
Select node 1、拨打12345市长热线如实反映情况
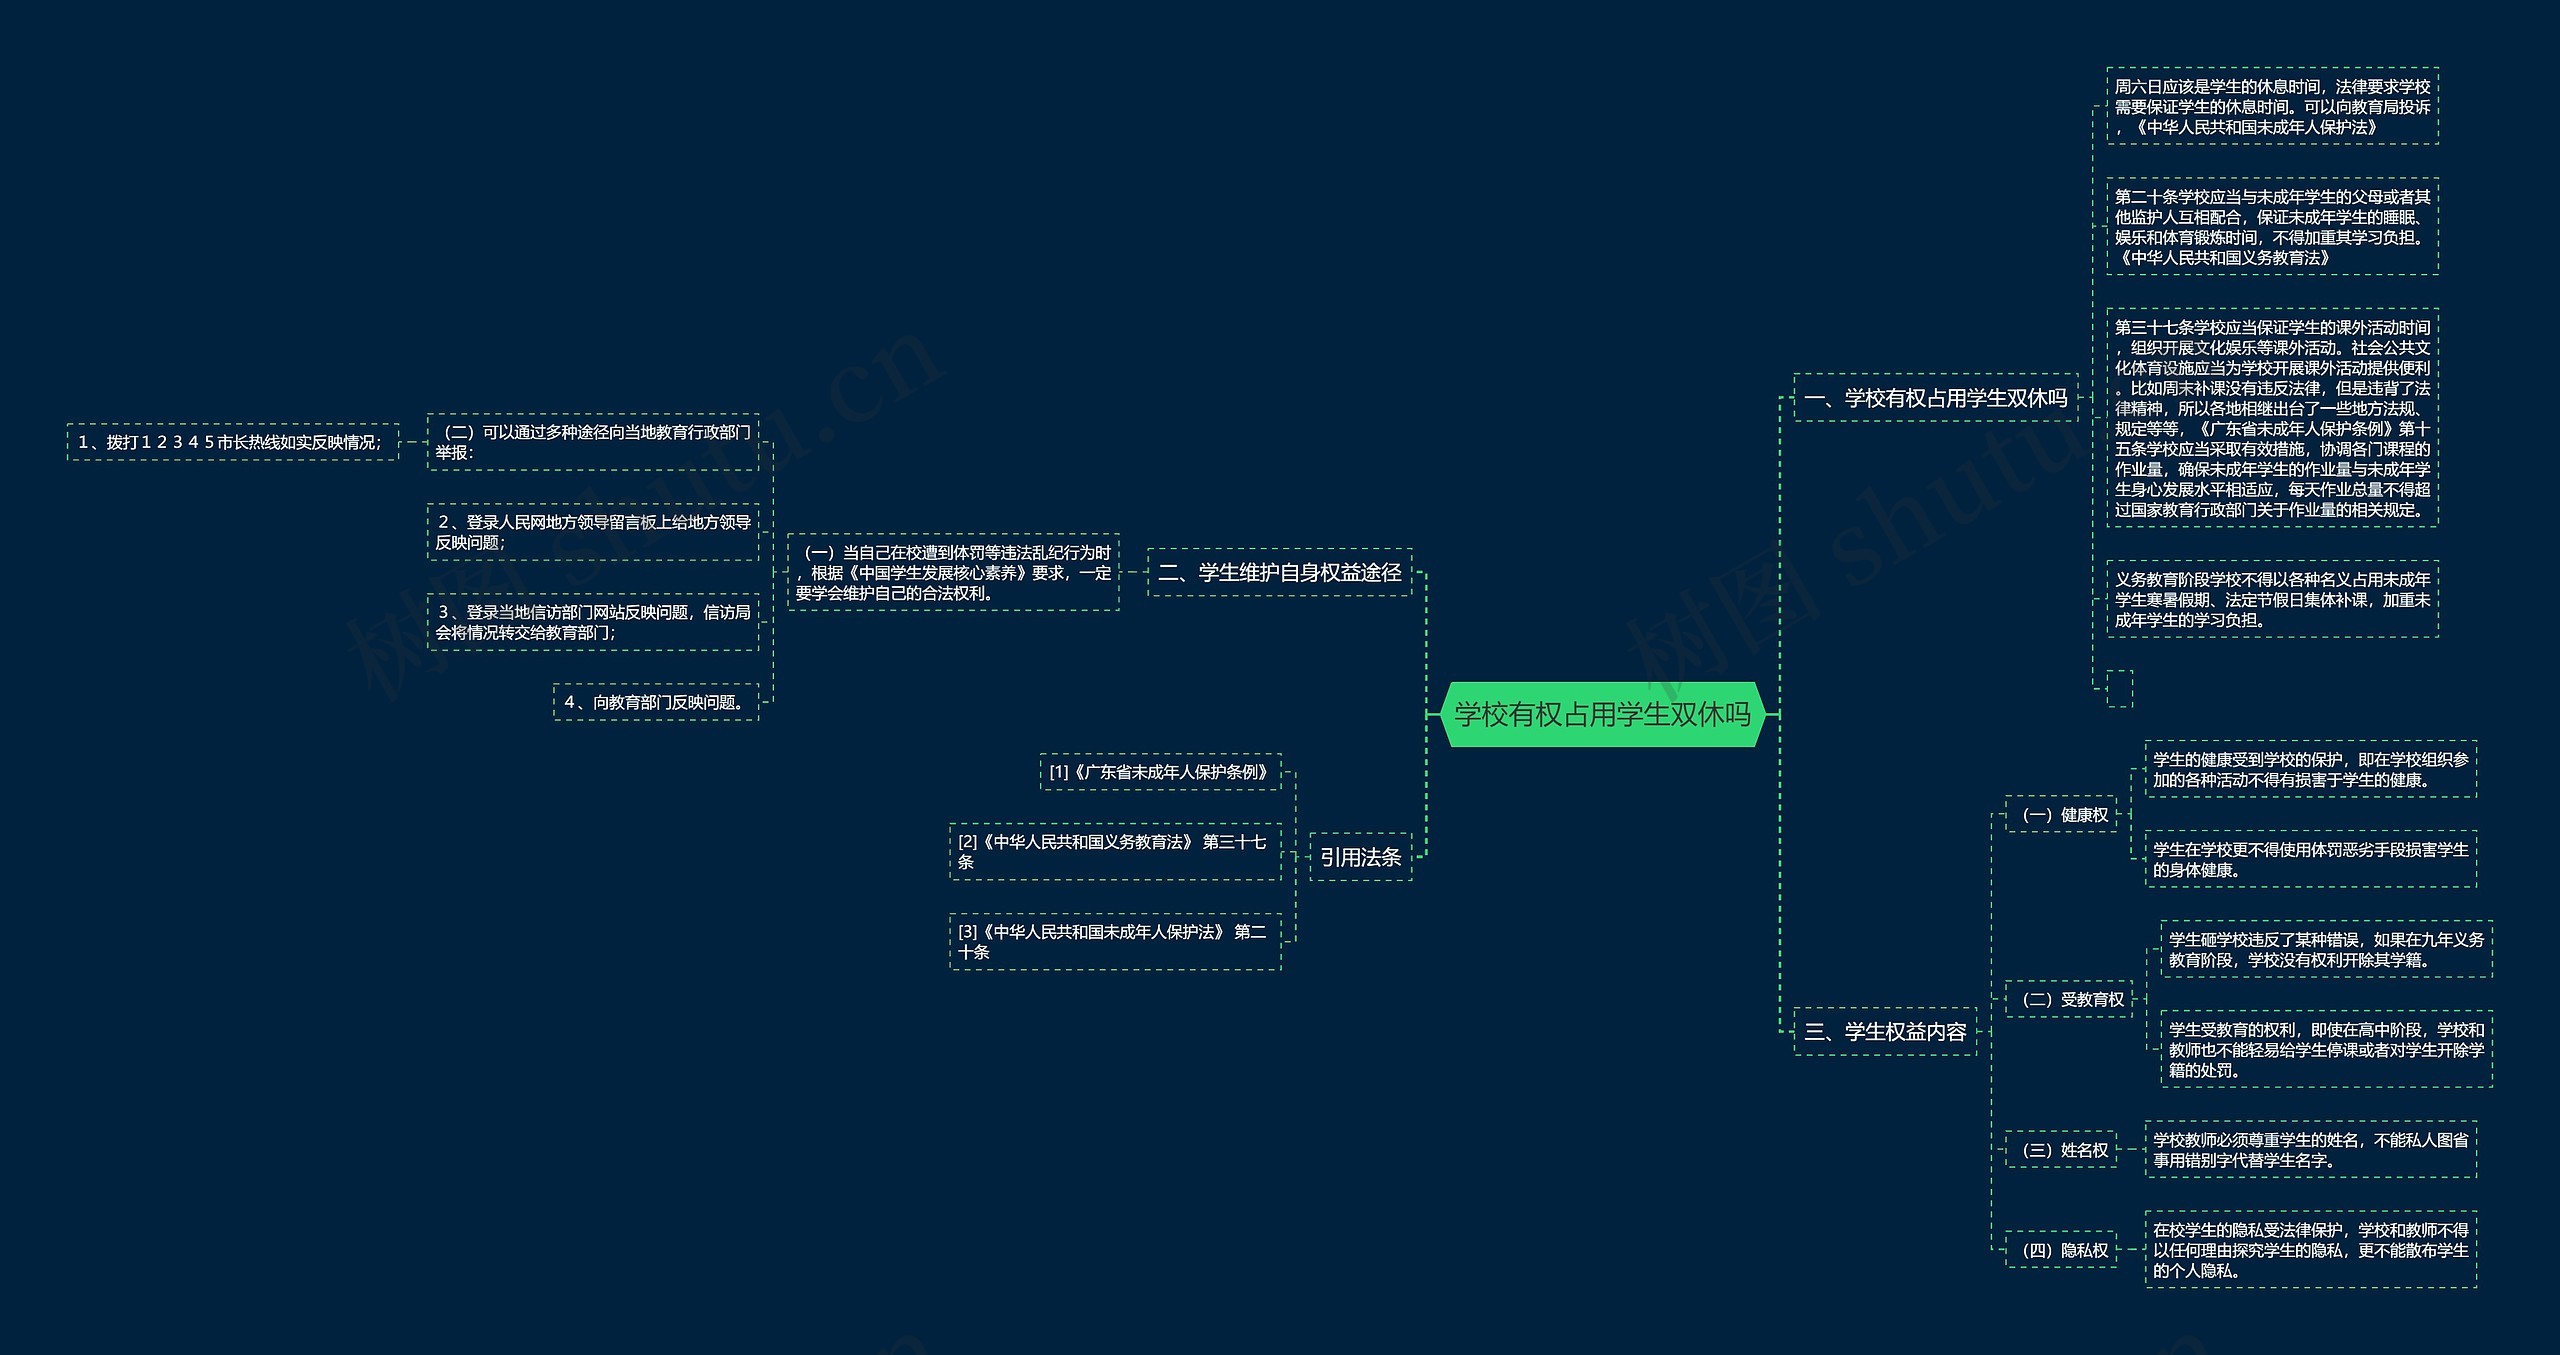(x=232, y=442)
